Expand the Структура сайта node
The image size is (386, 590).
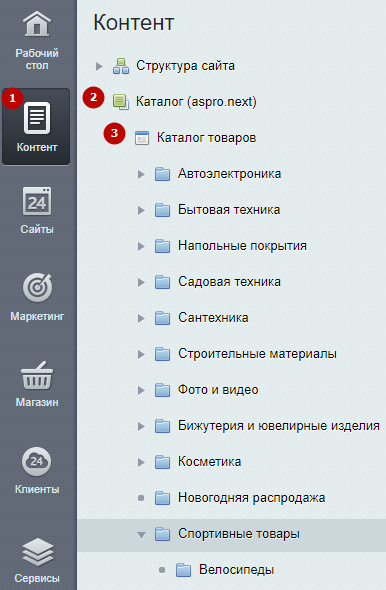99,66
